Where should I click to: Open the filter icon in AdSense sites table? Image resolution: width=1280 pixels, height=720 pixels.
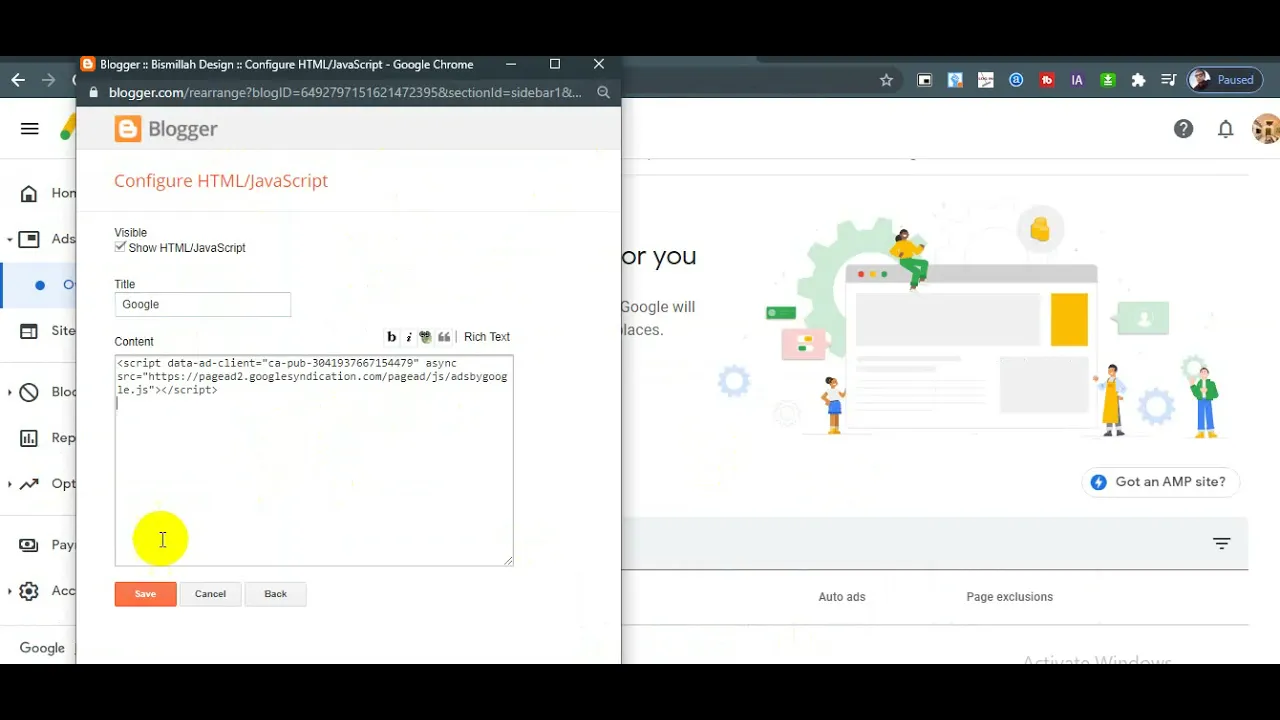pyautogui.click(x=1222, y=543)
